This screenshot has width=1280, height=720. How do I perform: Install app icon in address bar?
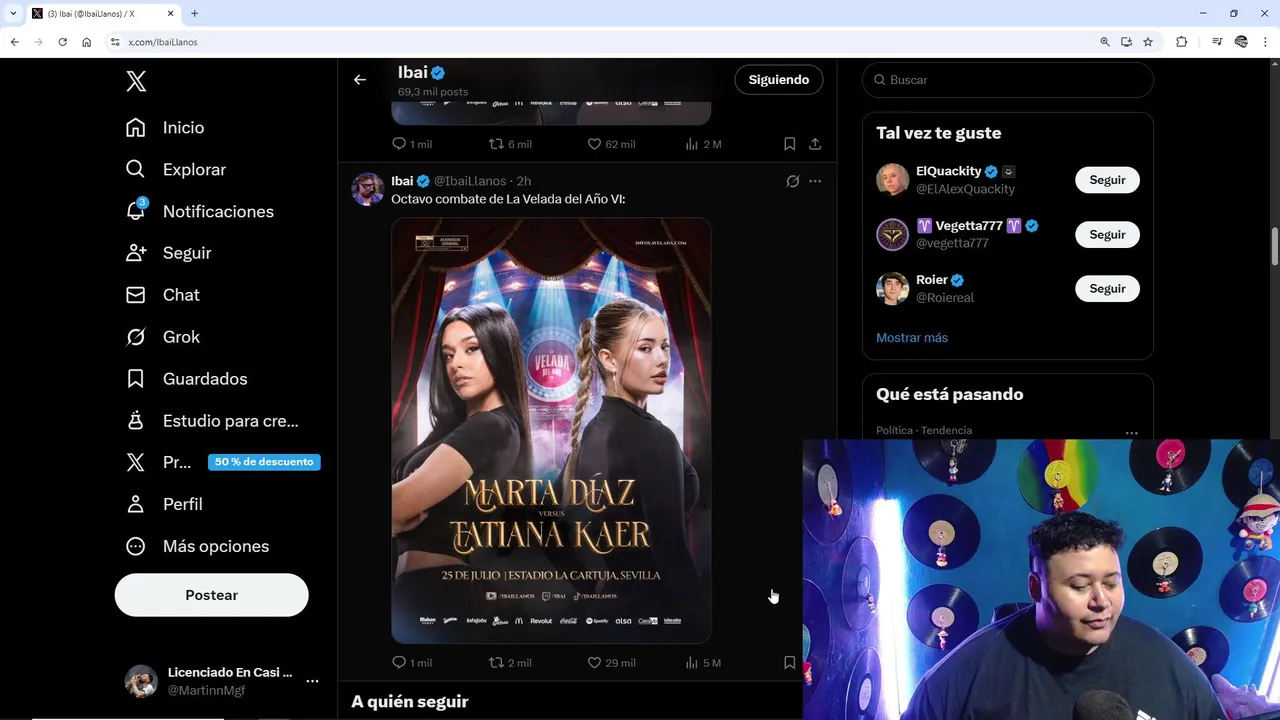click(x=1126, y=42)
